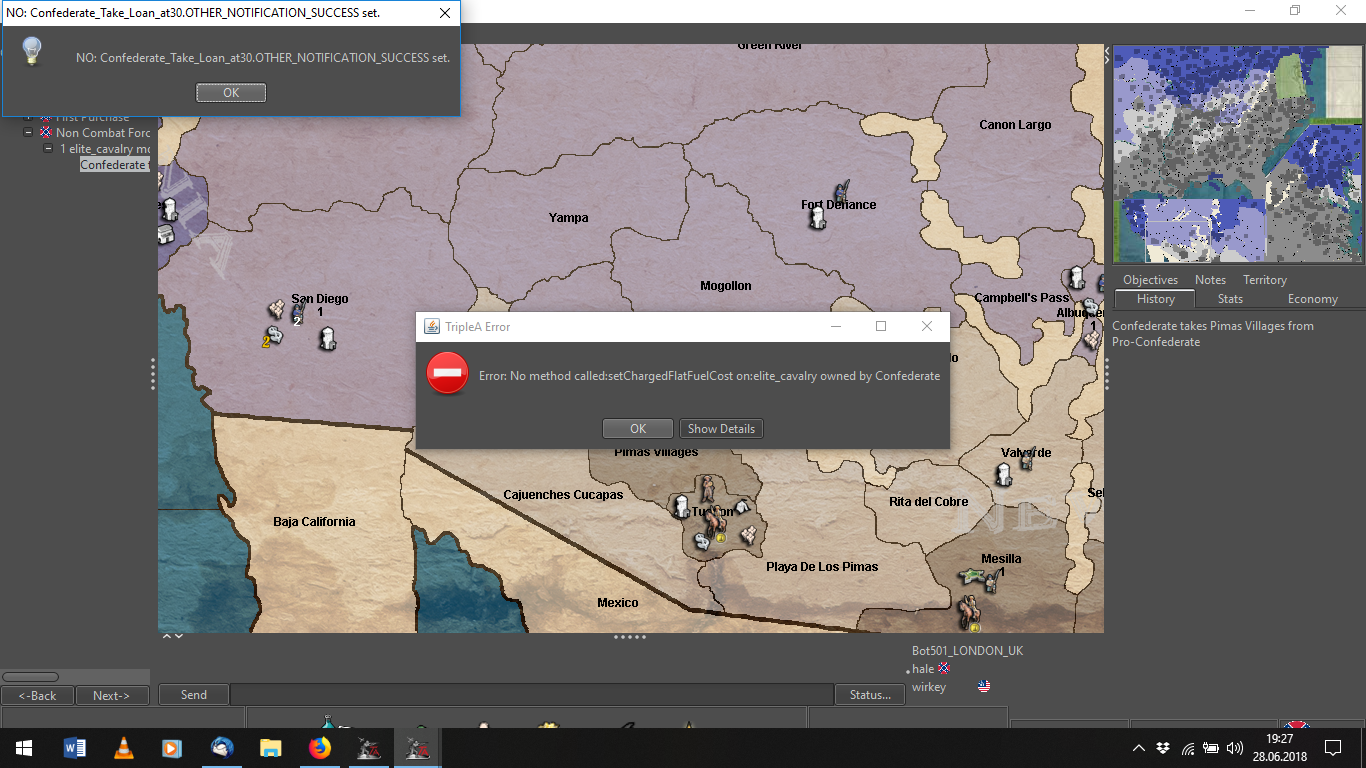Open VLC media player from the taskbar
The width and height of the screenshot is (1366, 768).
pyautogui.click(x=124, y=748)
